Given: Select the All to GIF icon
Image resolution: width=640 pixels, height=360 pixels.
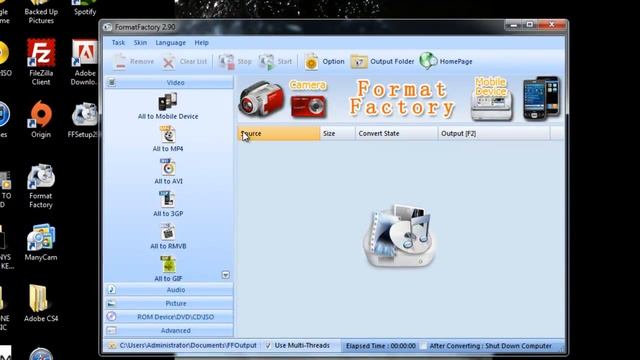Looking at the screenshot, I should click(x=168, y=264).
